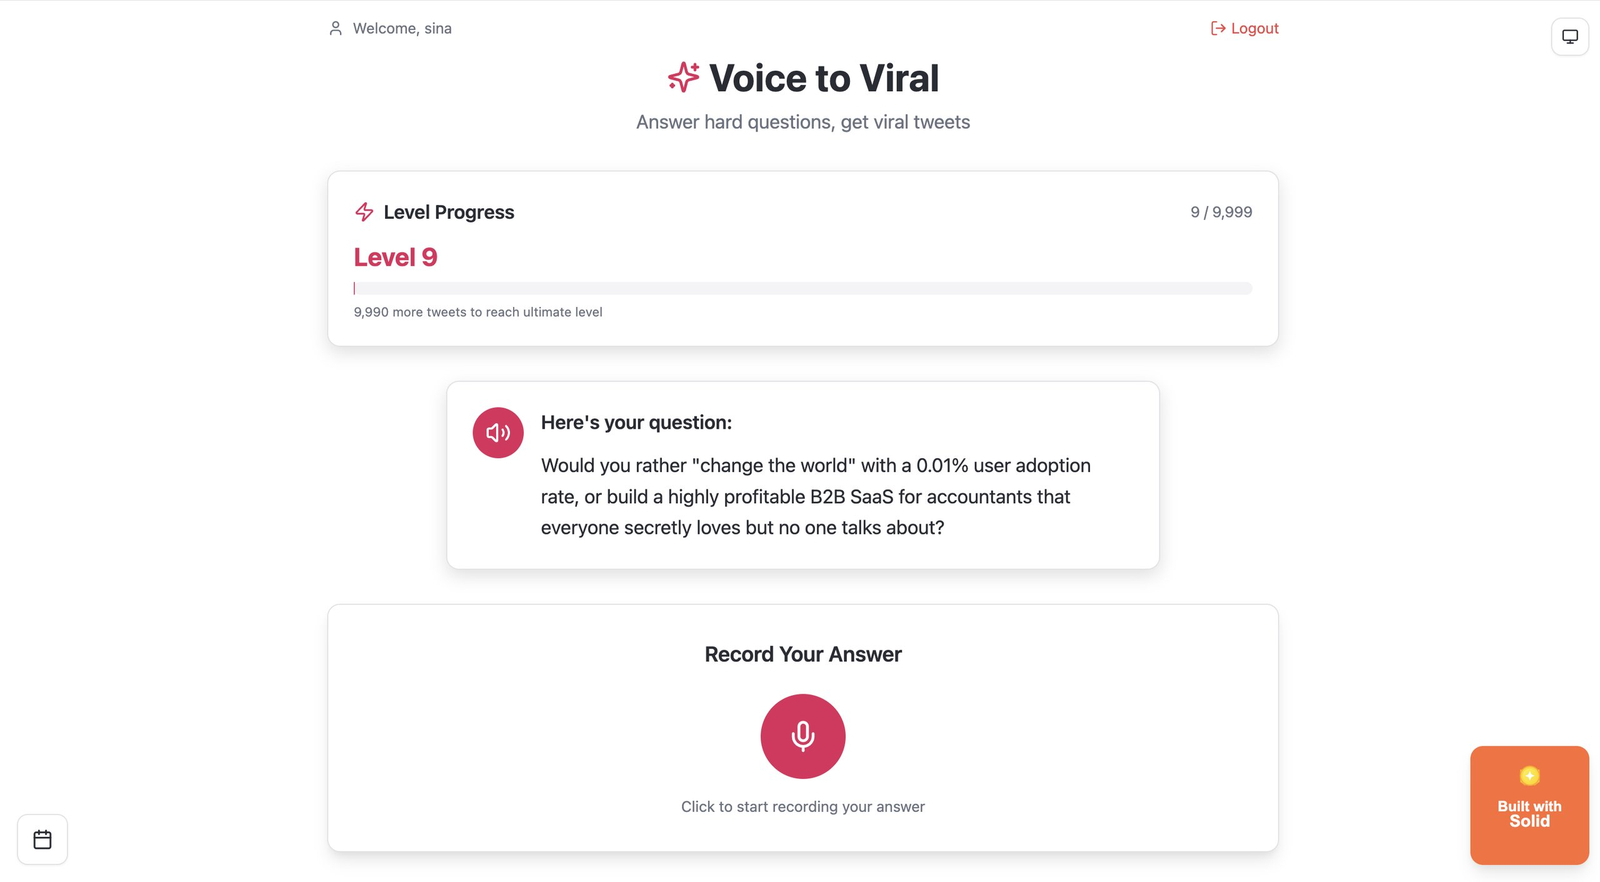
Task: Click the yellow sparkle icon in Solid badge
Action: coord(1529,775)
